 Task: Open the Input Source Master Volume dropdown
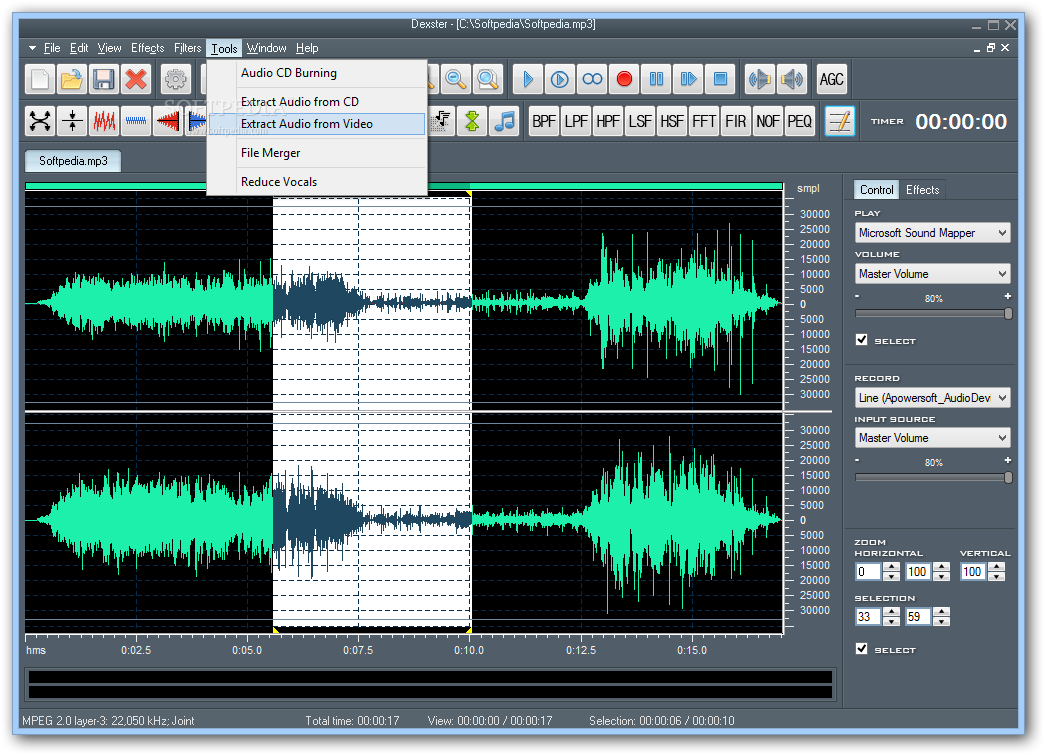coord(932,438)
